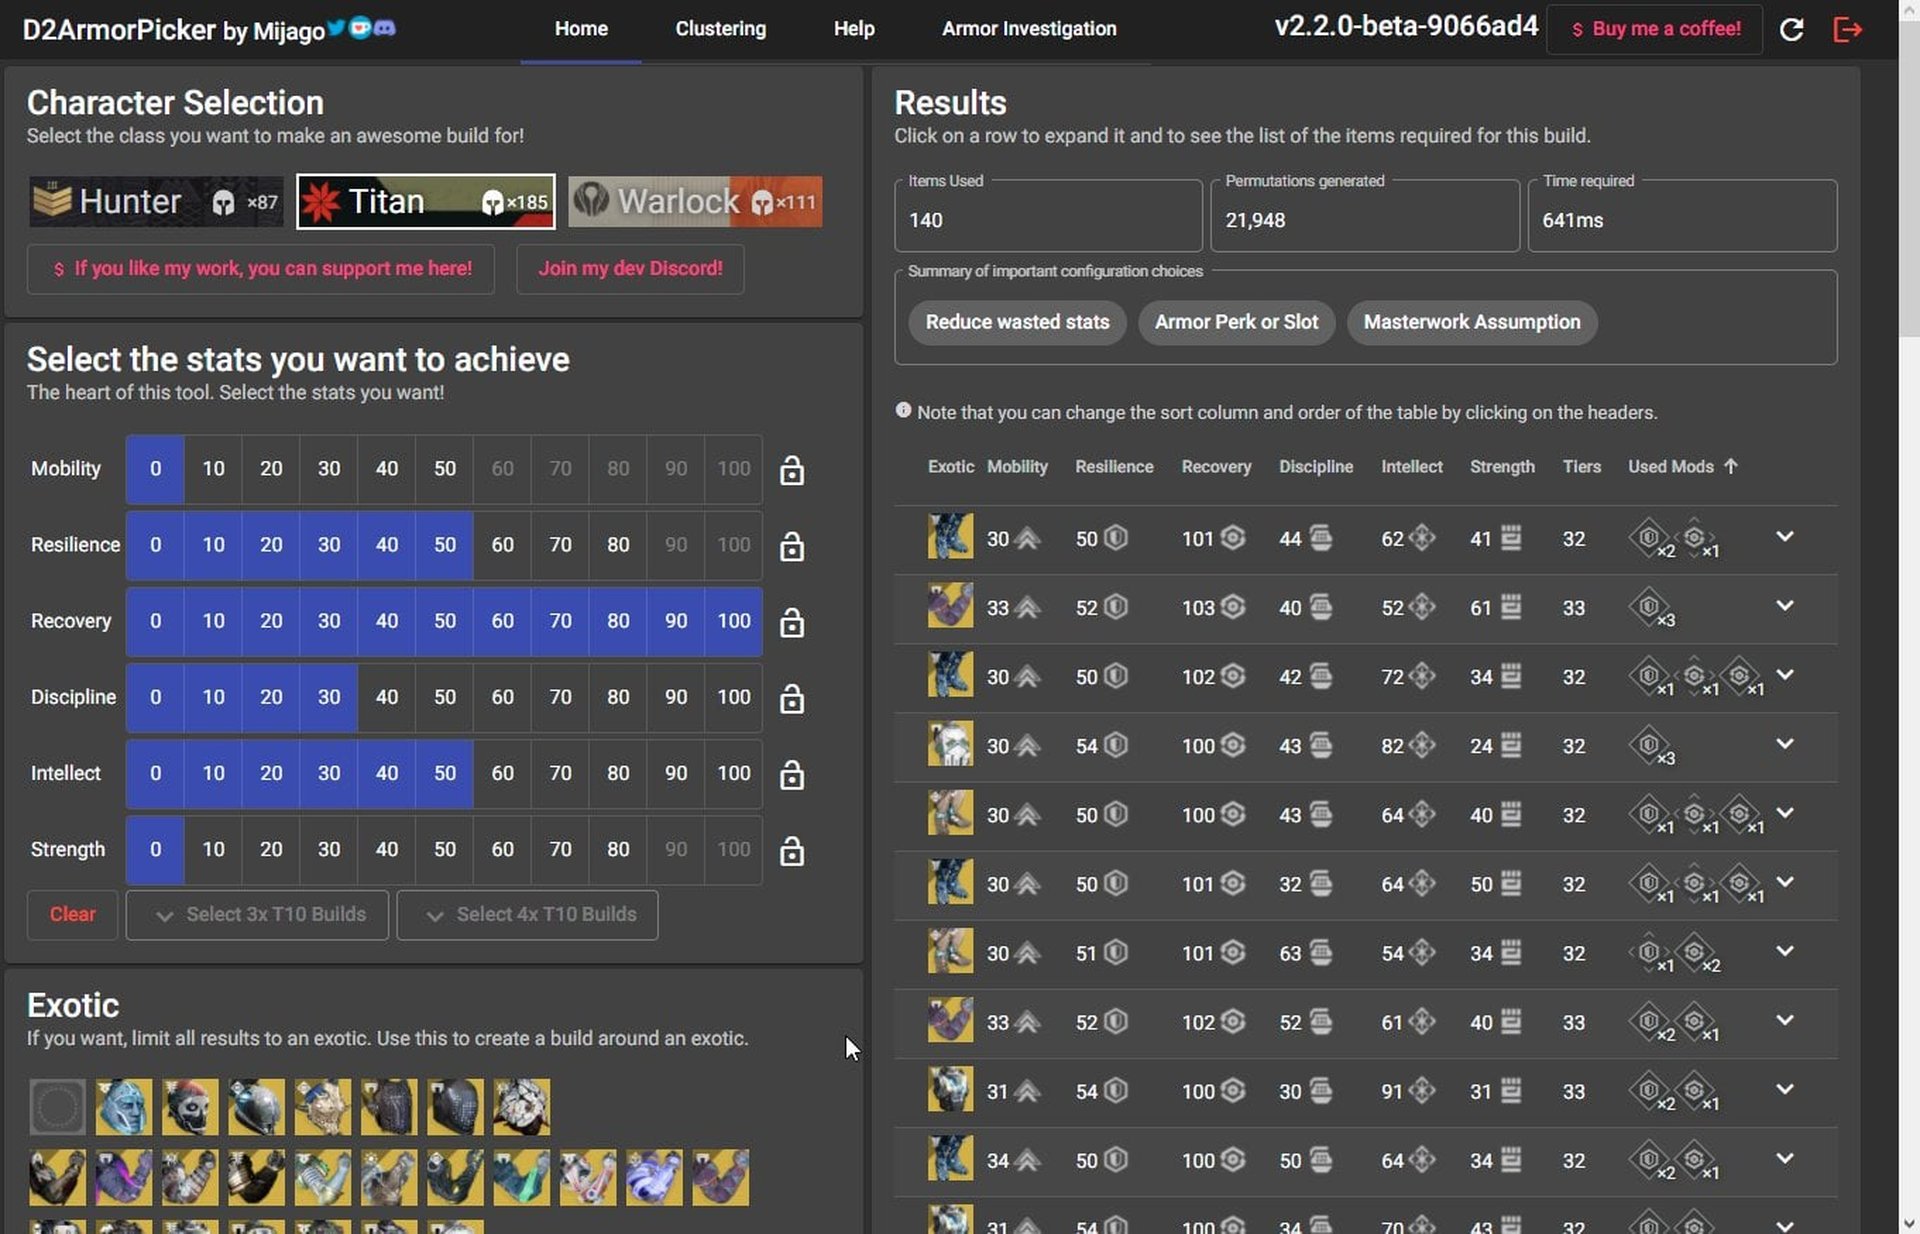Click the Clear stats button
The width and height of the screenshot is (1920, 1234).
pos(72,915)
